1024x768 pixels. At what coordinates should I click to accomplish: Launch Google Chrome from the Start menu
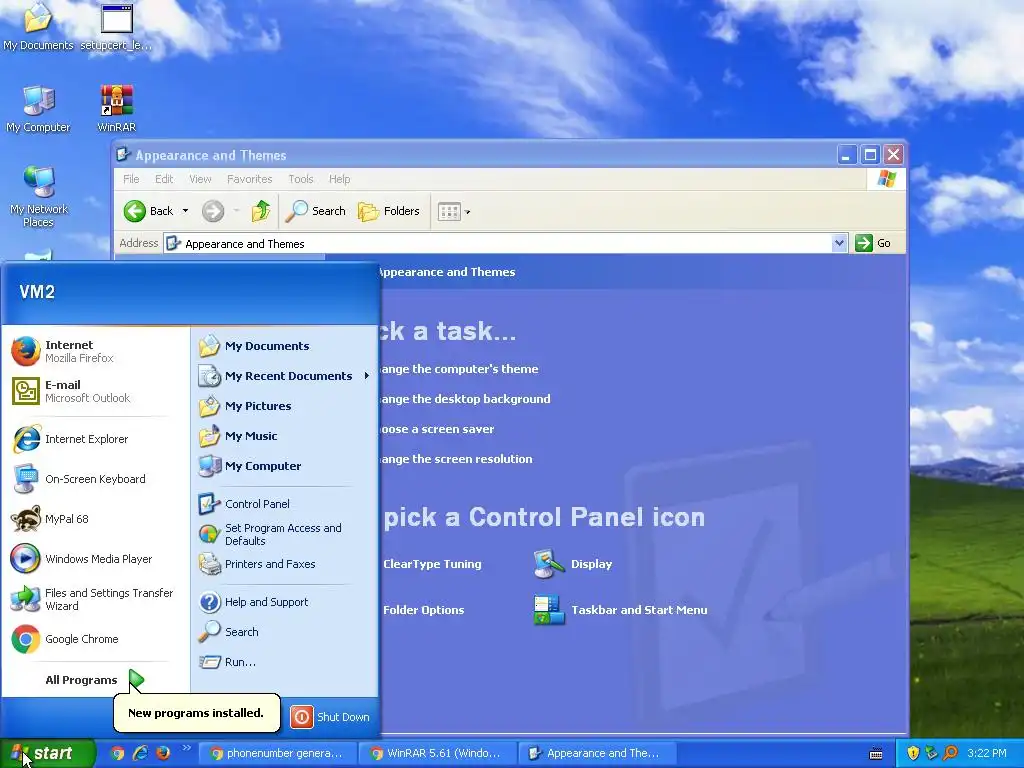coord(95,639)
